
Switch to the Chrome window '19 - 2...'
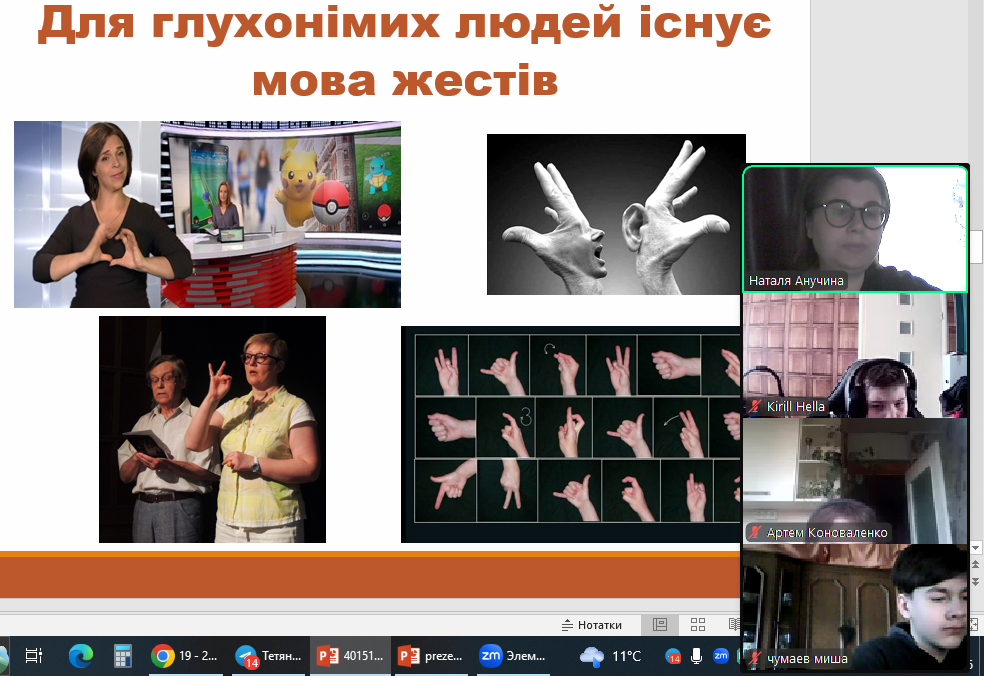click(x=184, y=656)
